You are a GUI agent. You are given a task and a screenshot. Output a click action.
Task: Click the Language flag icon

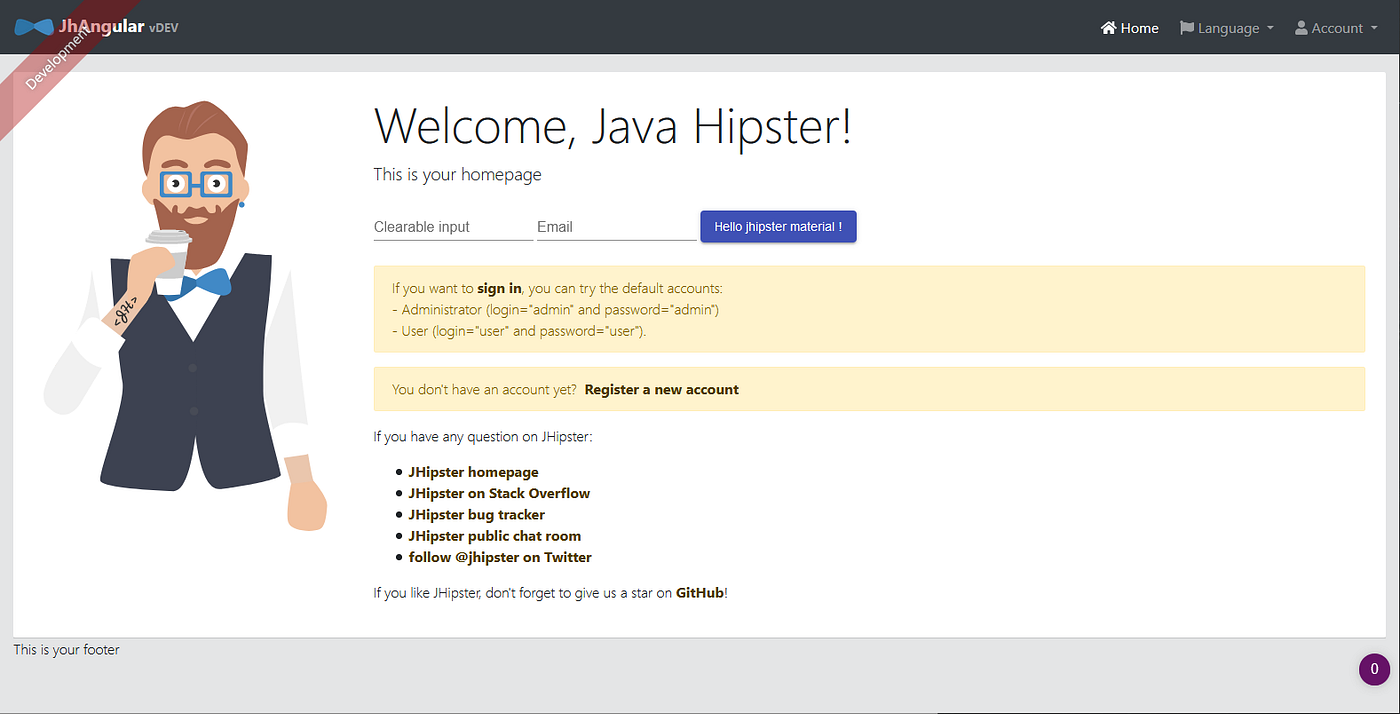coord(1187,28)
